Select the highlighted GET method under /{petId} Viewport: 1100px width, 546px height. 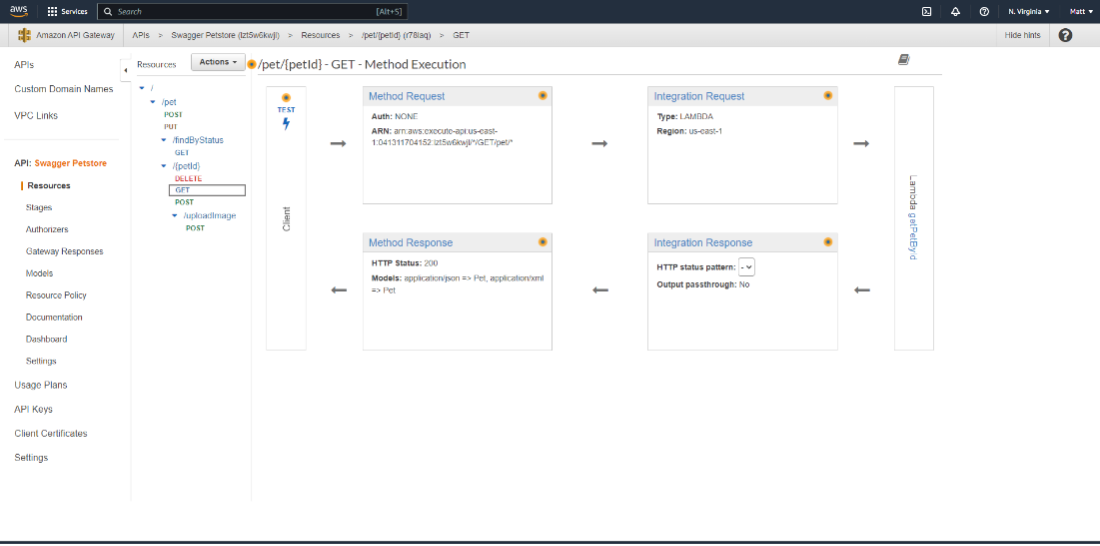(207, 190)
